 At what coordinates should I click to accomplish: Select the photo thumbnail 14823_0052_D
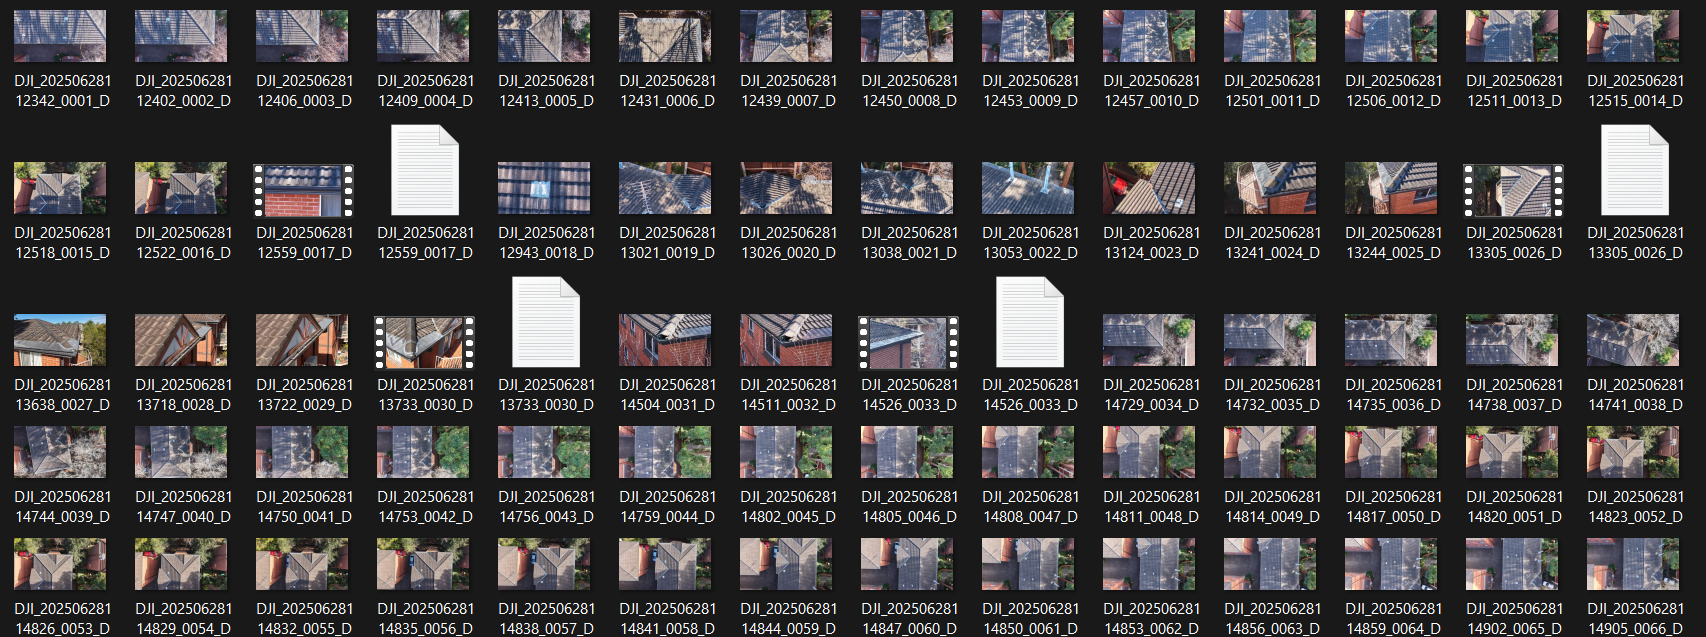(x=1634, y=452)
